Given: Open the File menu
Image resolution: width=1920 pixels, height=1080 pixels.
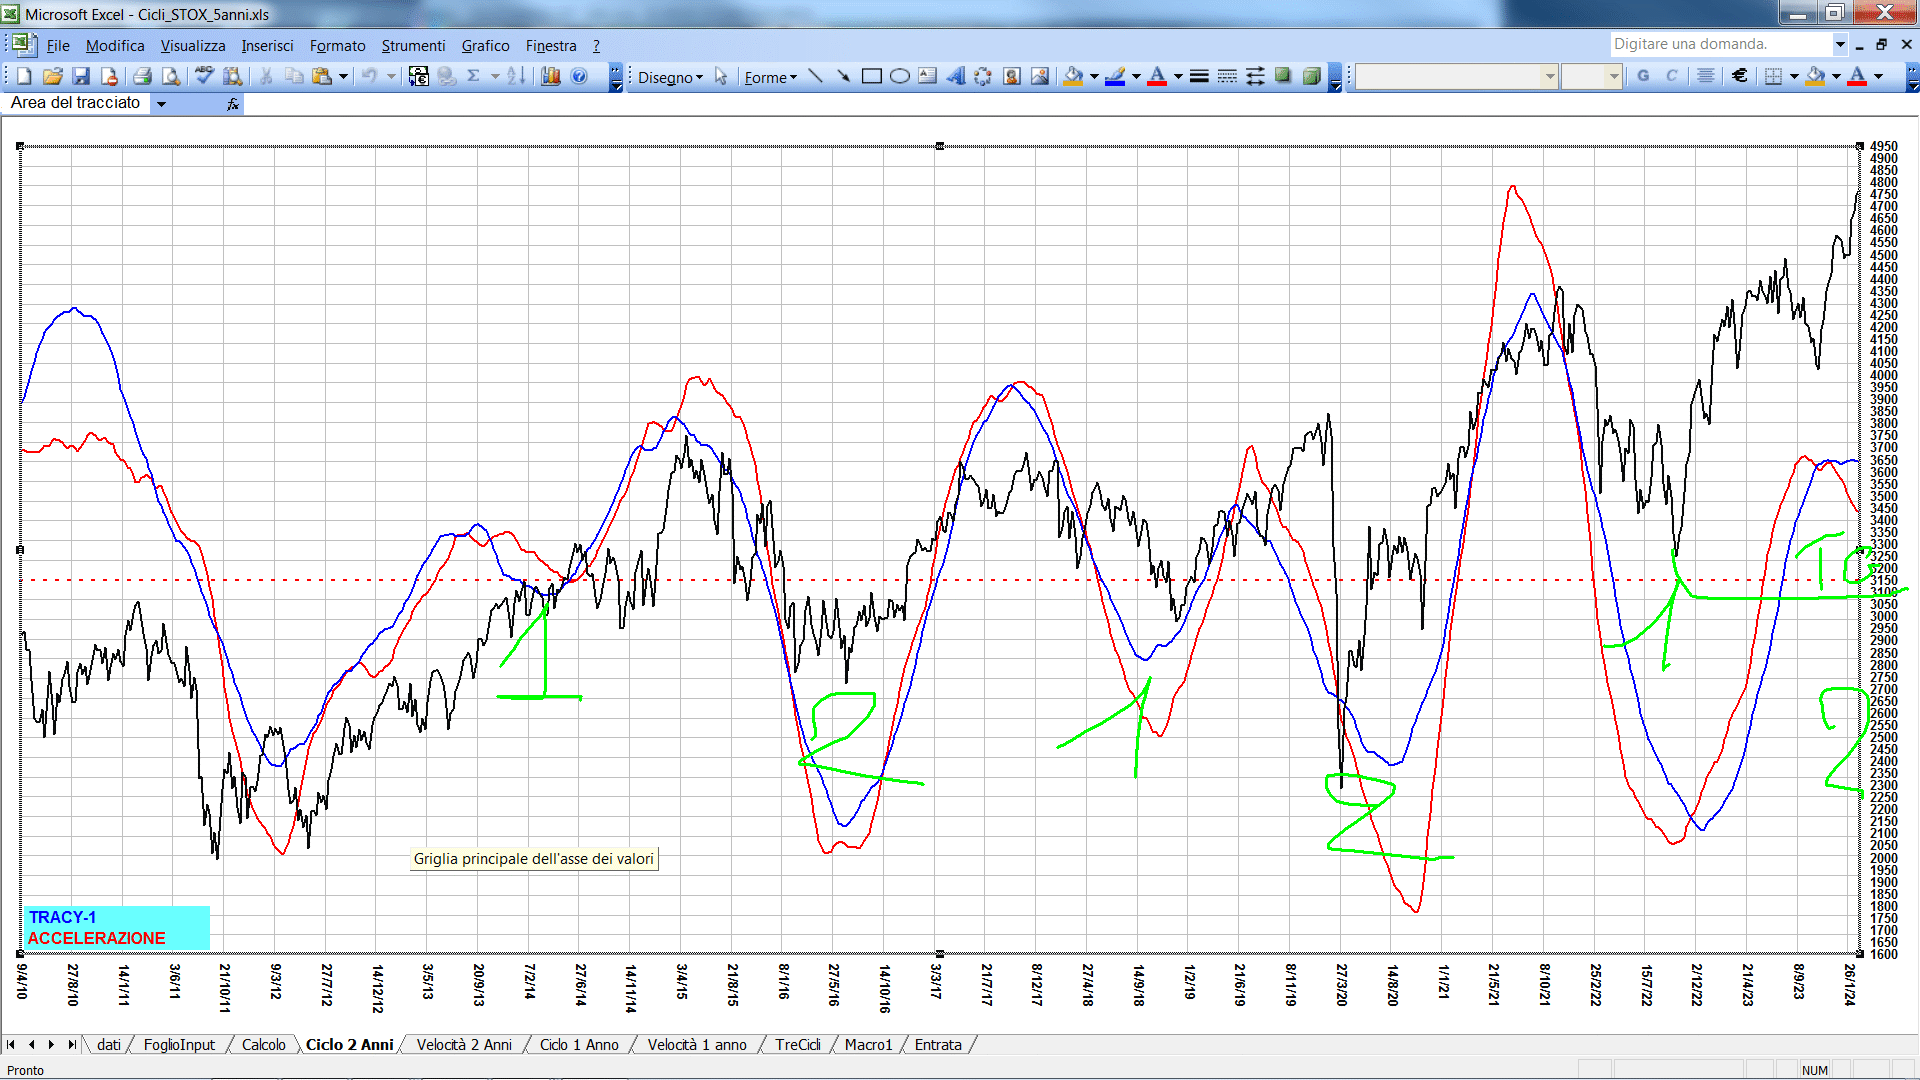Looking at the screenshot, I should pos(58,46).
